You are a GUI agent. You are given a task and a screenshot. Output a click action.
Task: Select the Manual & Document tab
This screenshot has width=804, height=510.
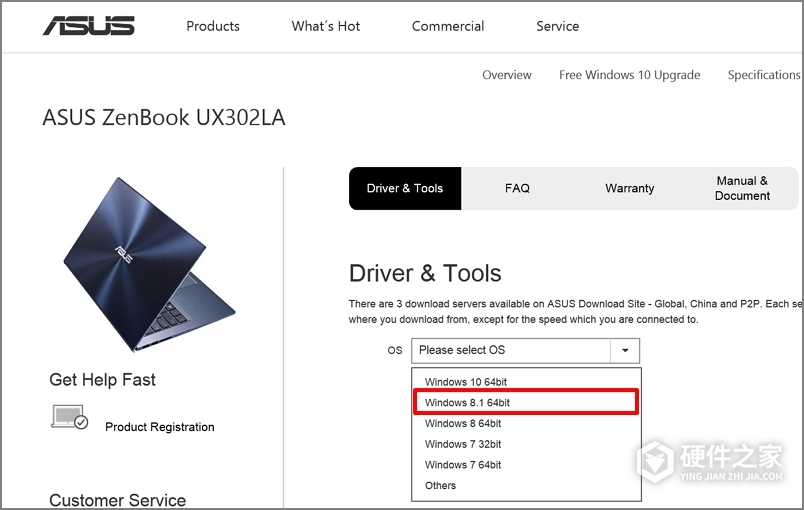742,188
